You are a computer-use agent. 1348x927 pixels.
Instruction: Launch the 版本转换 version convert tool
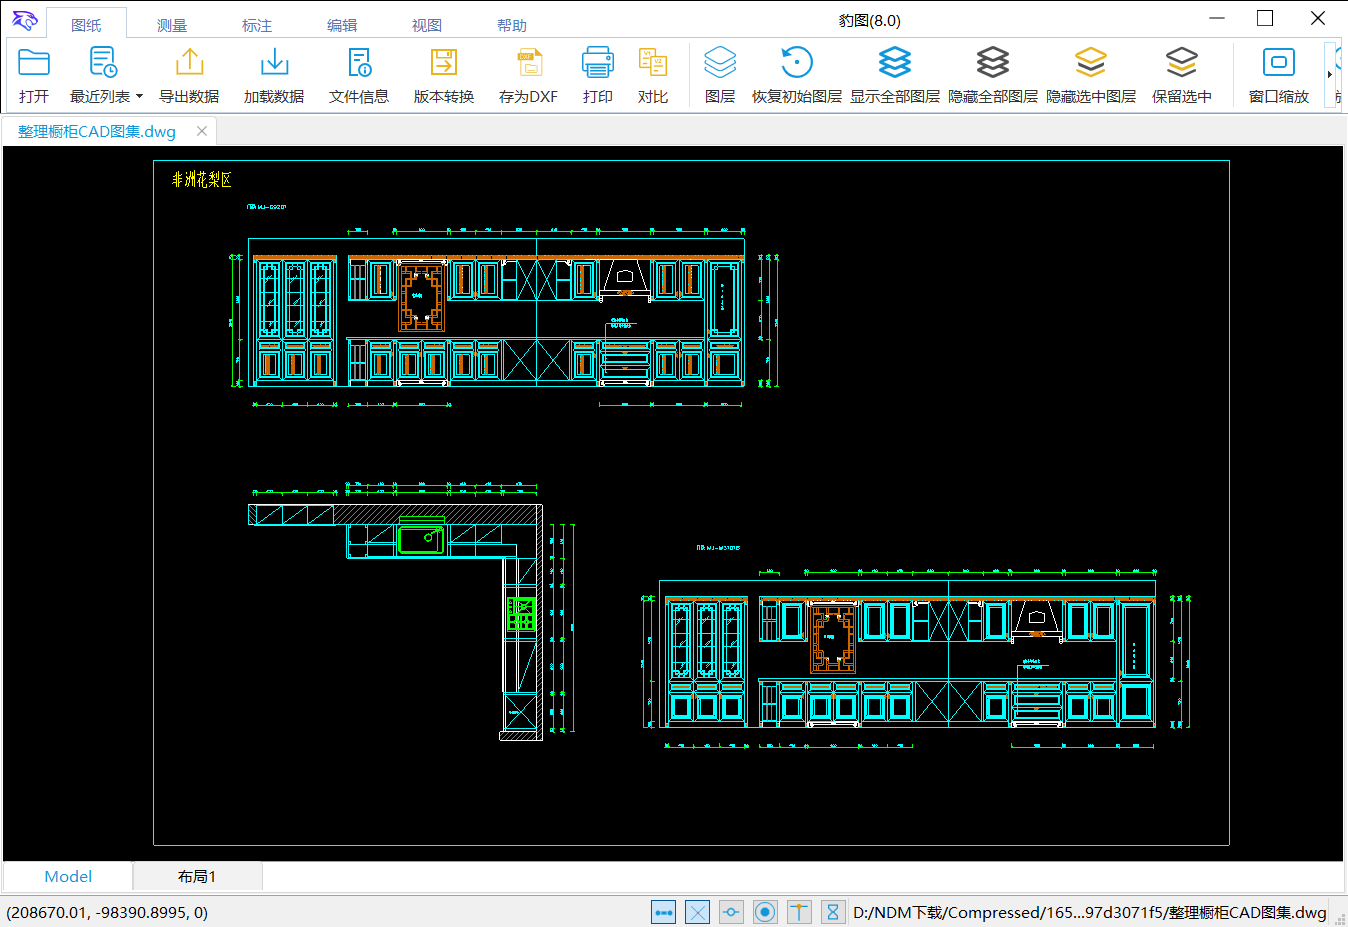pyautogui.click(x=444, y=64)
